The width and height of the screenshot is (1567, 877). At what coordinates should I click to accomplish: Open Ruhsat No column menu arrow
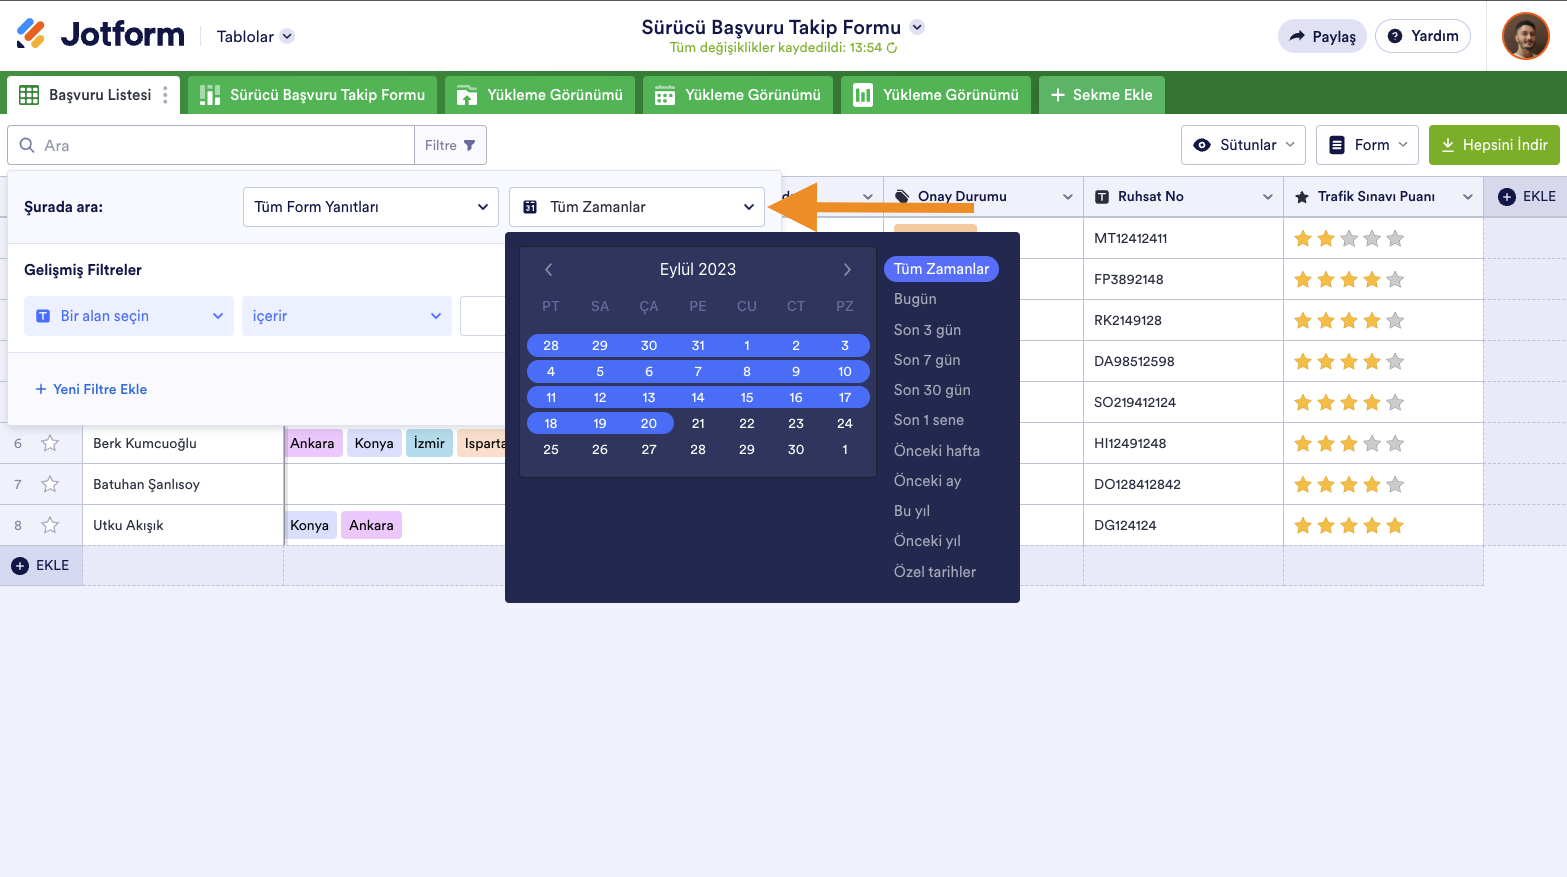1267,197
